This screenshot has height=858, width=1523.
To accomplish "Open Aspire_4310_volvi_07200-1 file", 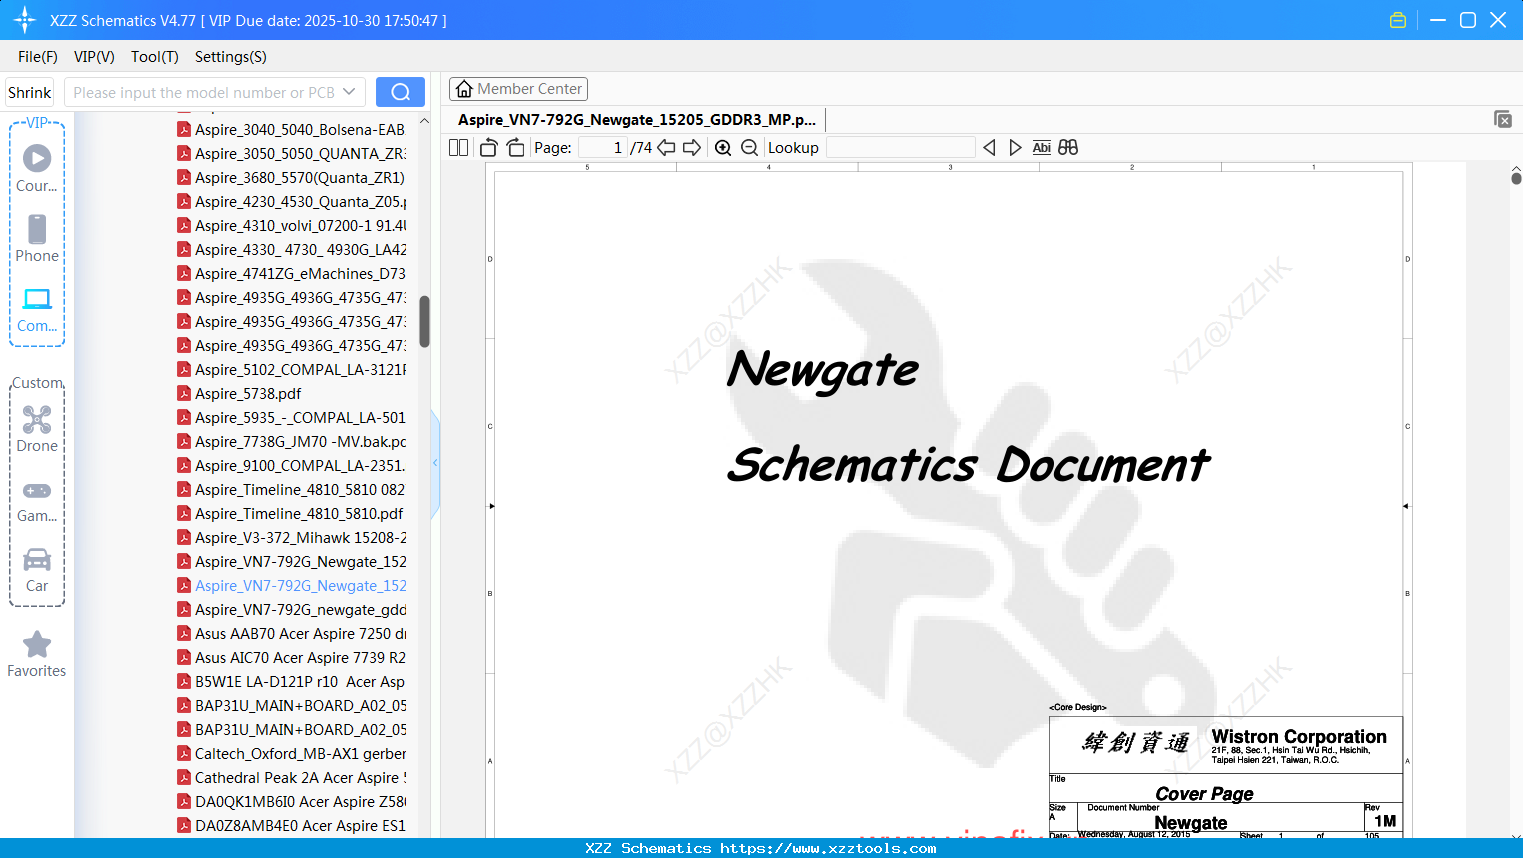I will (x=292, y=225).
